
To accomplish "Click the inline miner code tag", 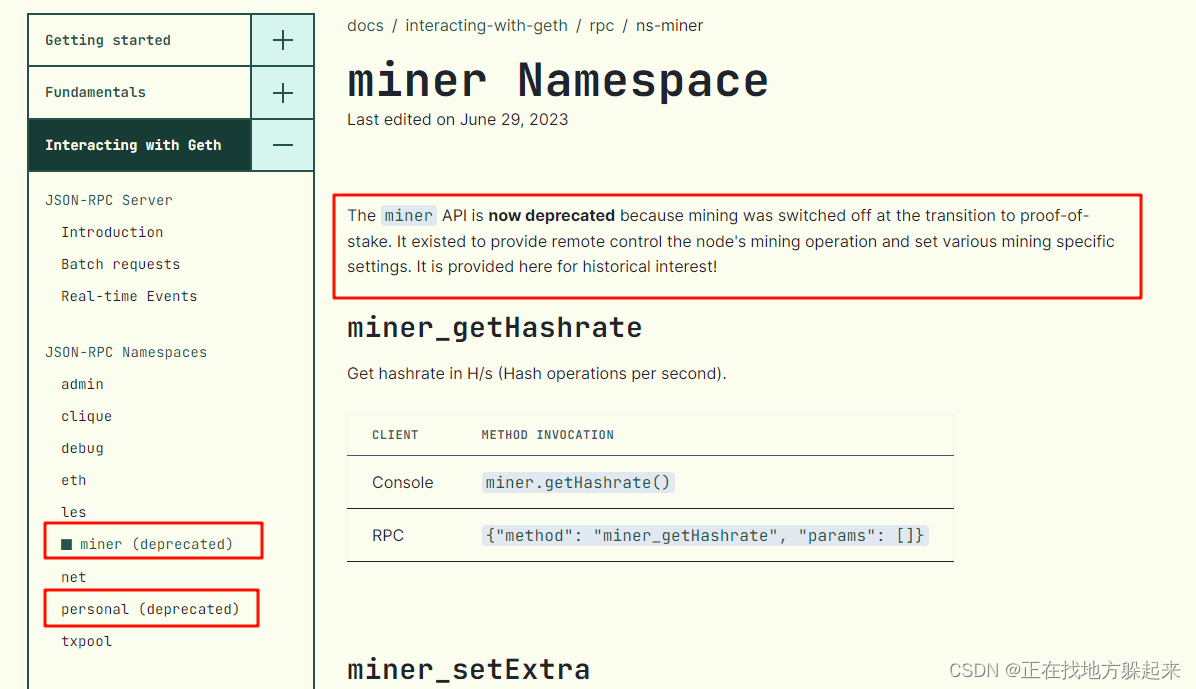I will coord(408,216).
